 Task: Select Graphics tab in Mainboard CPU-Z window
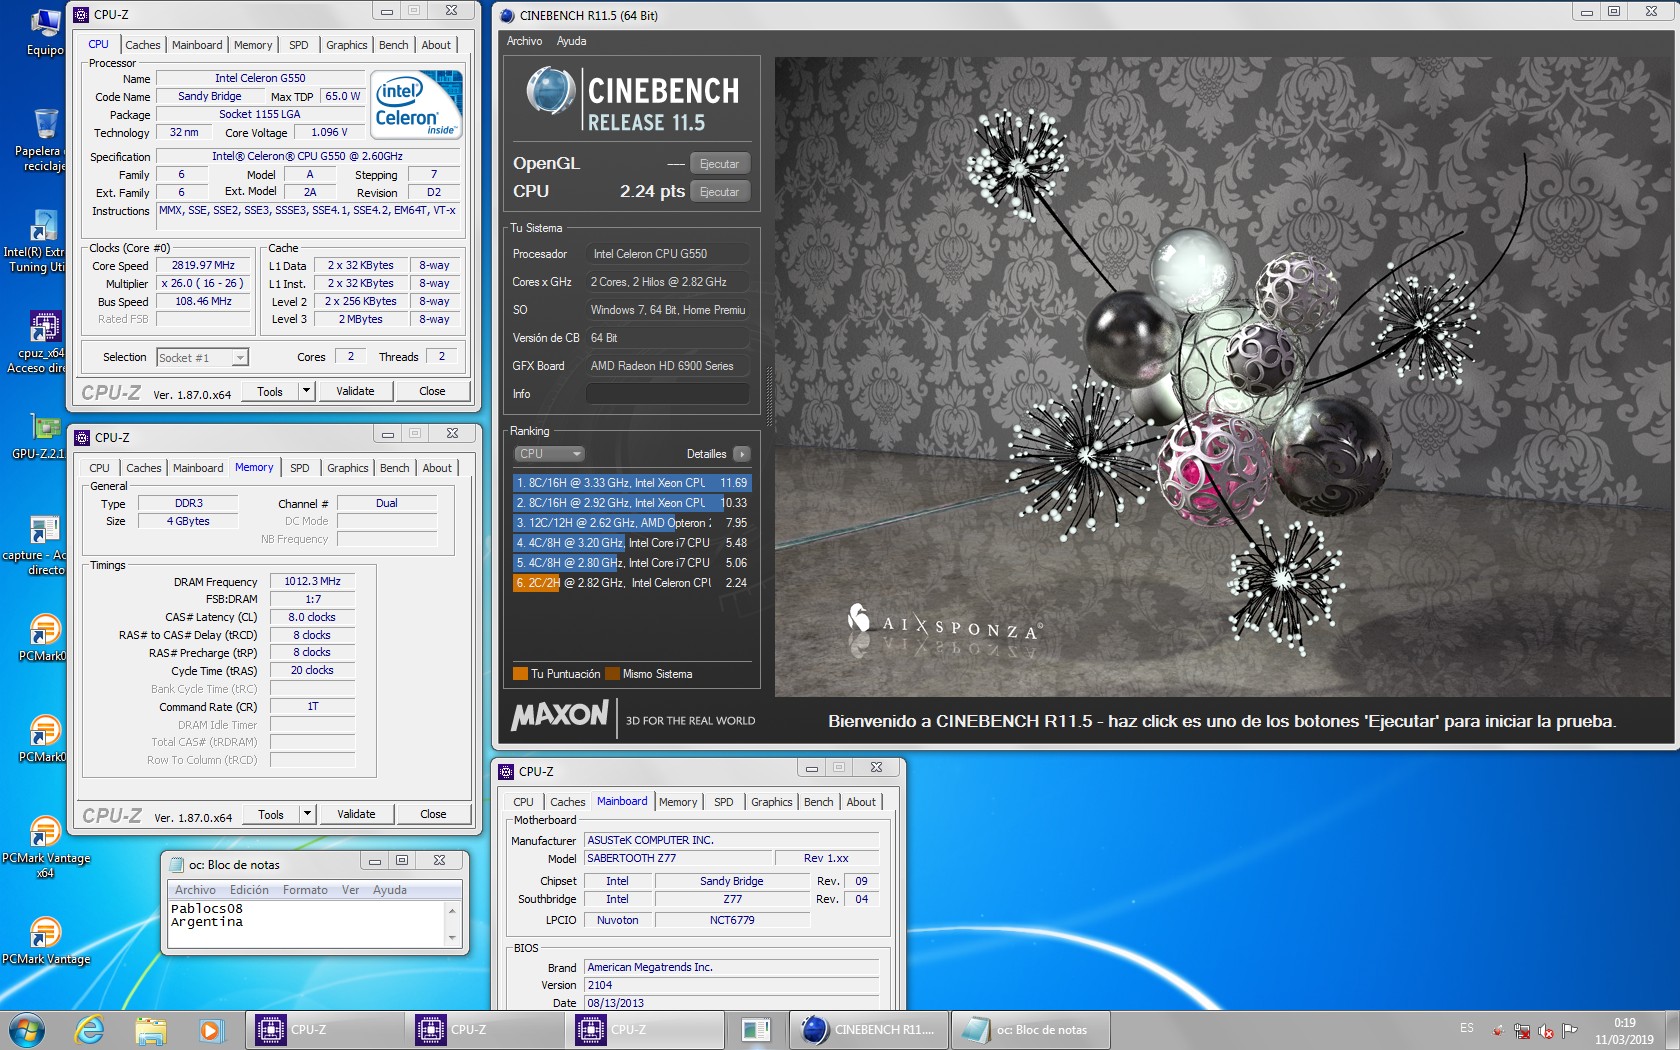(x=771, y=802)
